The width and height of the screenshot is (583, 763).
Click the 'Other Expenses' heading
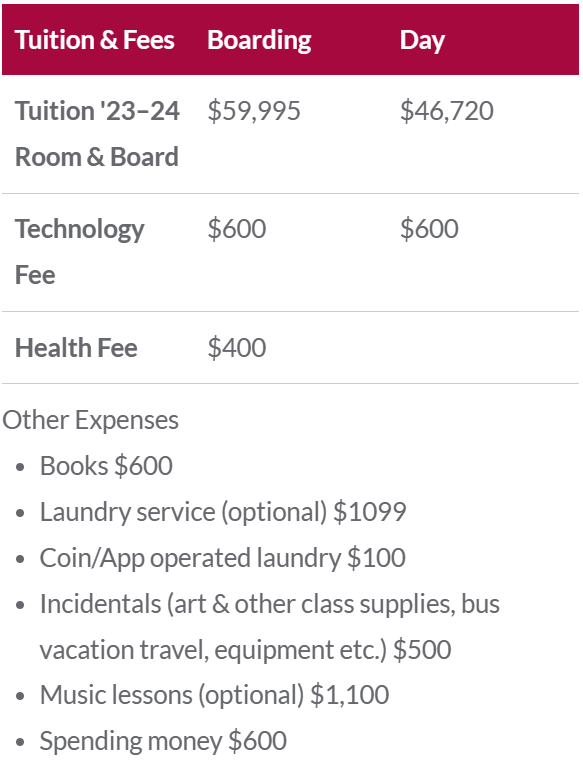click(x=91, y=420)
